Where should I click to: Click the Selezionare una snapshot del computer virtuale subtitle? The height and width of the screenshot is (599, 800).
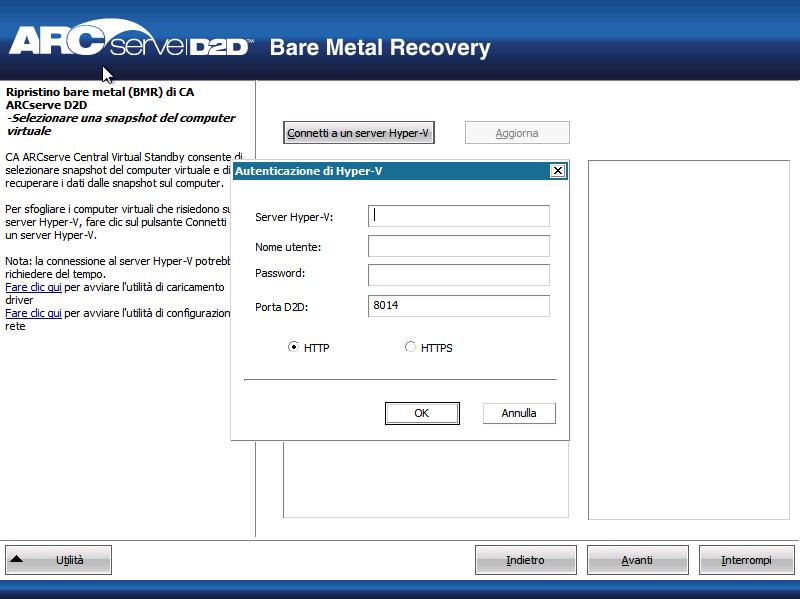point(121,124)
